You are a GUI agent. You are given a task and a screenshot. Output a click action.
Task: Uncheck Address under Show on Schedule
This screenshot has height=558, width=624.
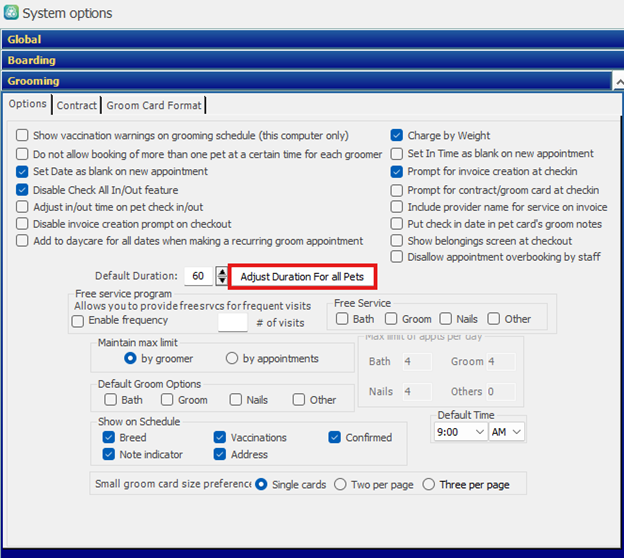220,454
